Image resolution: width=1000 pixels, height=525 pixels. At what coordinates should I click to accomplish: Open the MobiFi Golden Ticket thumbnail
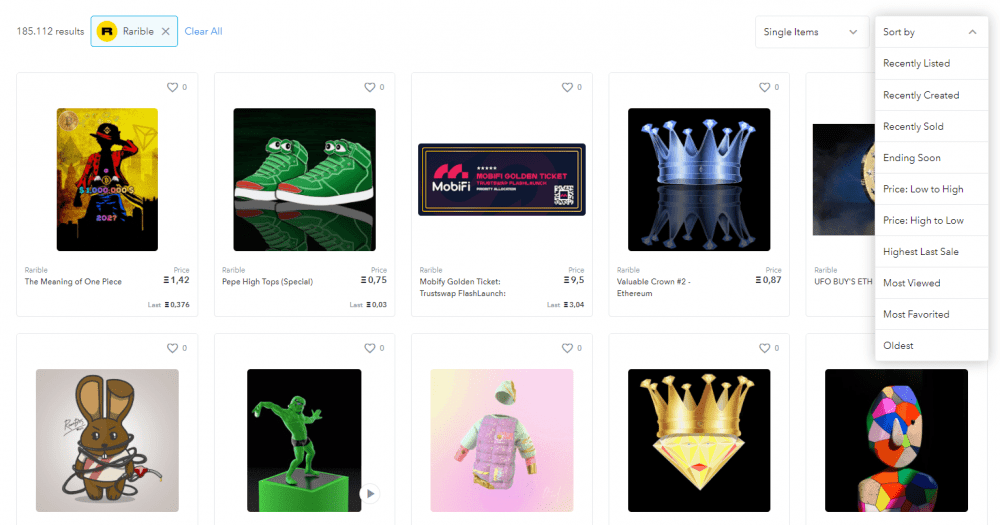[x=502, y=179]
